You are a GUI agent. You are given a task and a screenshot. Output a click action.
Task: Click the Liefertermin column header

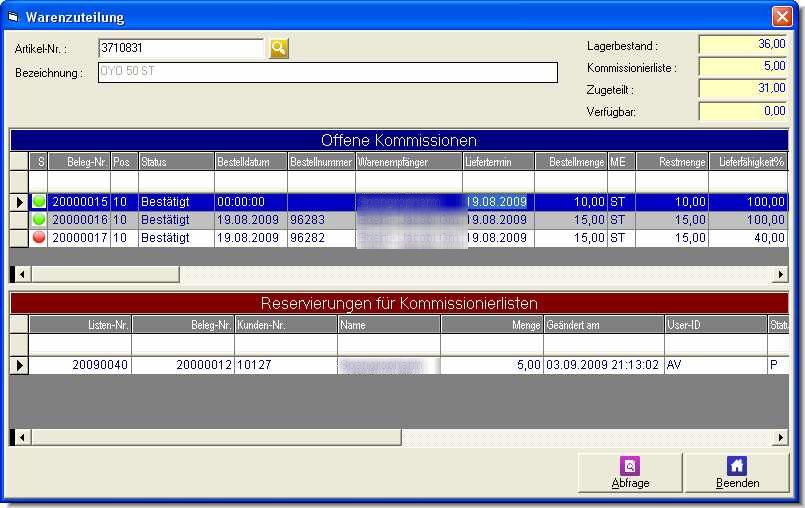click(499, 162)
